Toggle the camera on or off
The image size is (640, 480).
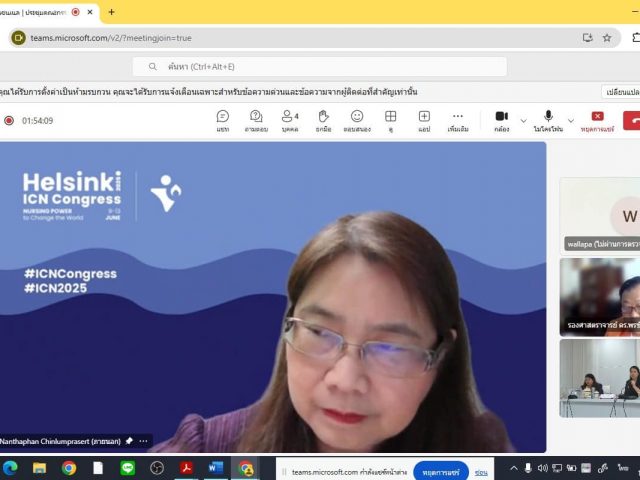point(502,121)
